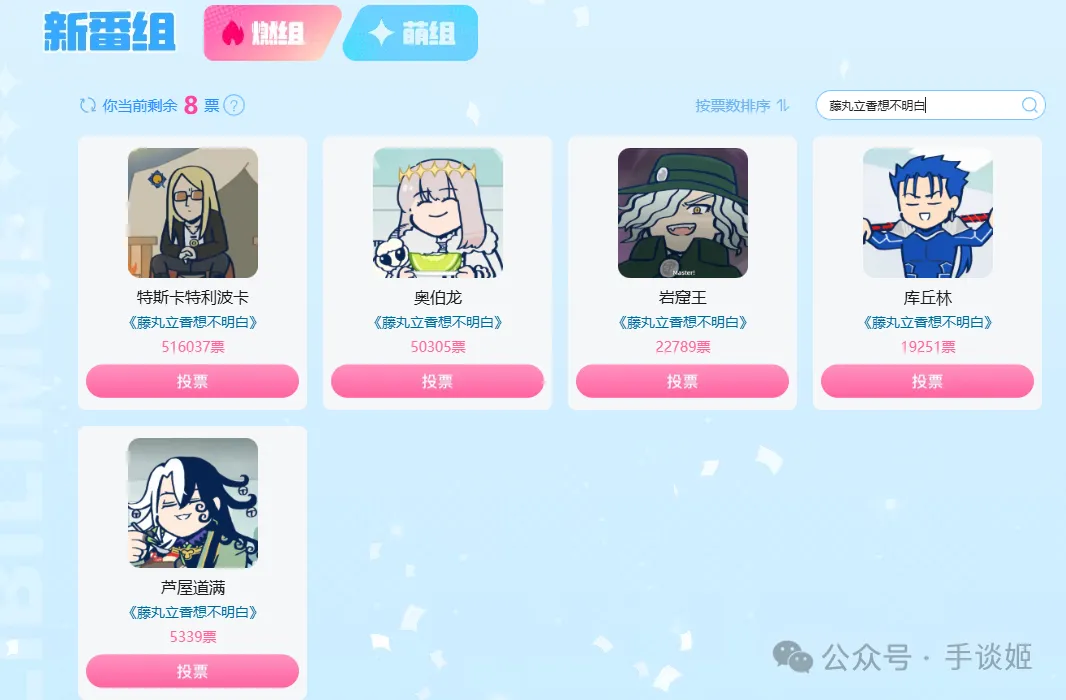
Task: Vote for 芦屋道满 using 投票 button
Action: (192, 671)
